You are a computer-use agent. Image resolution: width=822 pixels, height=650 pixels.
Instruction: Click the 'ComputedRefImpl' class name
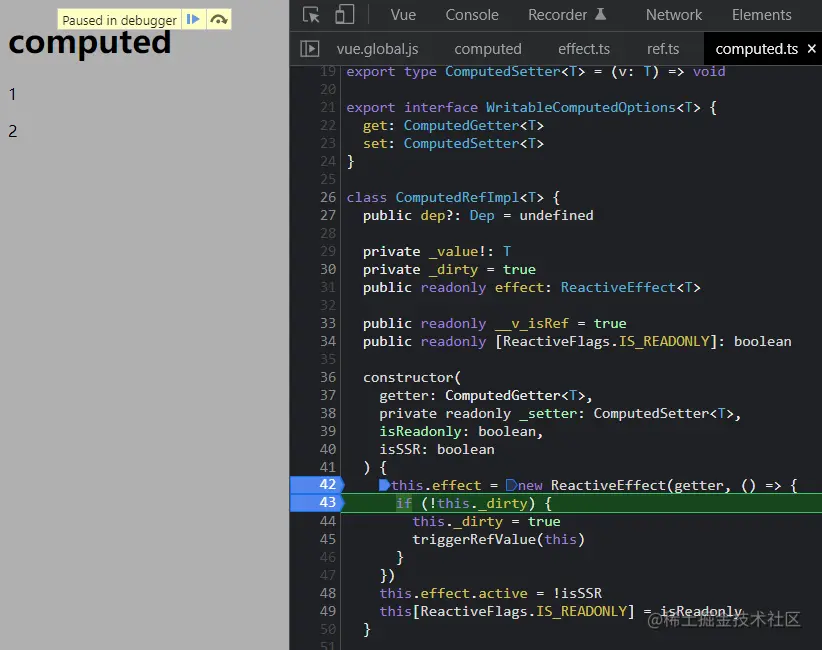point(457,197)
